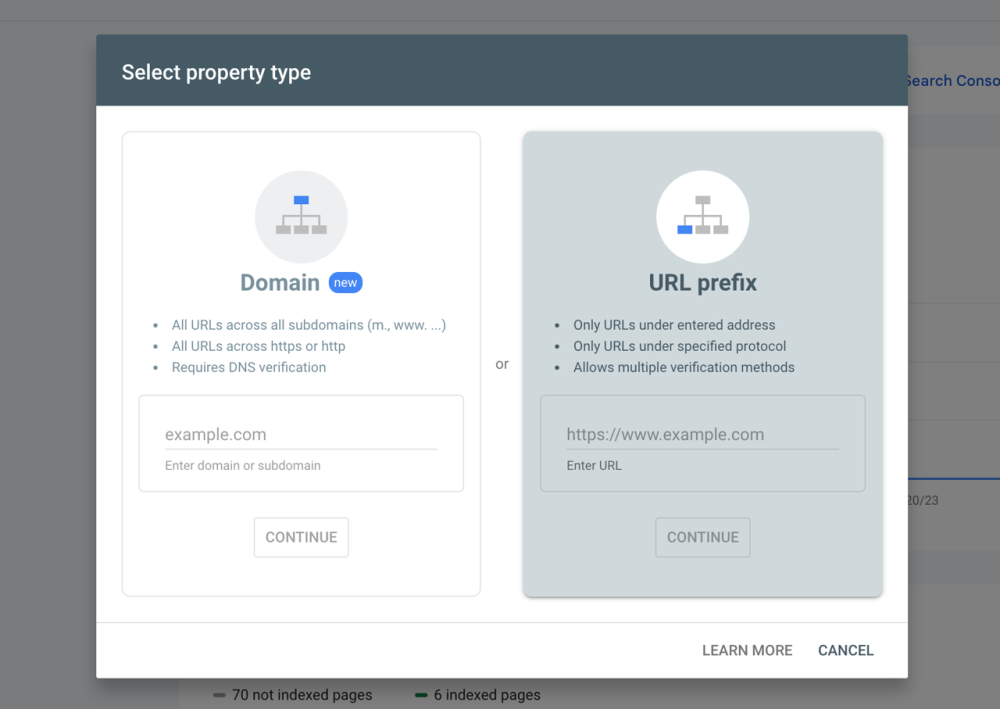The height and width of the screenshot is (709, 1000).
Task: Toggle the "70 not indexed pages" legend
Action: tap(301, 695)
